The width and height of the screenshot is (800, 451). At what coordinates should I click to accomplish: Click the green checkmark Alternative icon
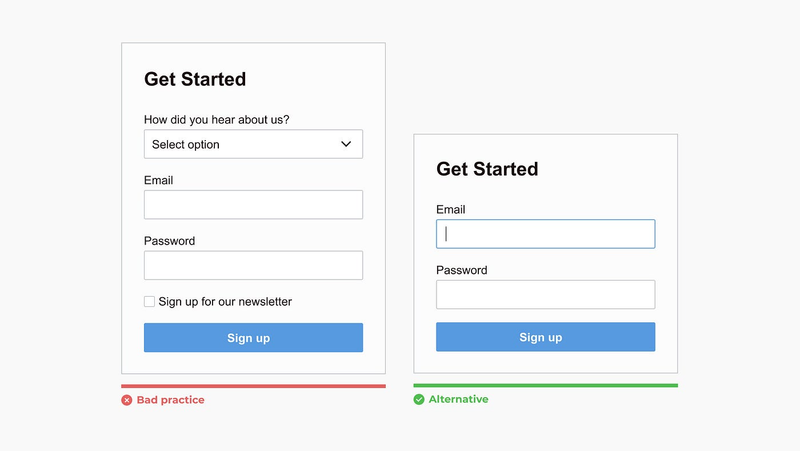coord(419,399)
